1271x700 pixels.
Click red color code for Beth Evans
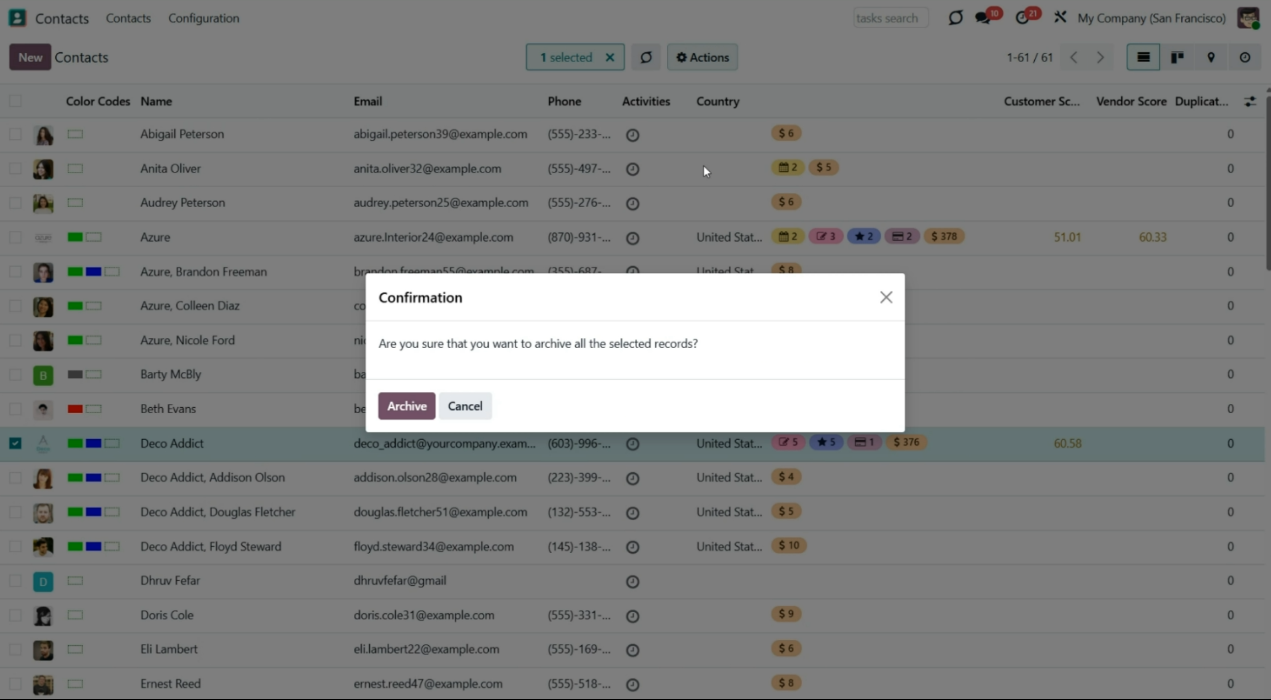click(x=75, y=409)
